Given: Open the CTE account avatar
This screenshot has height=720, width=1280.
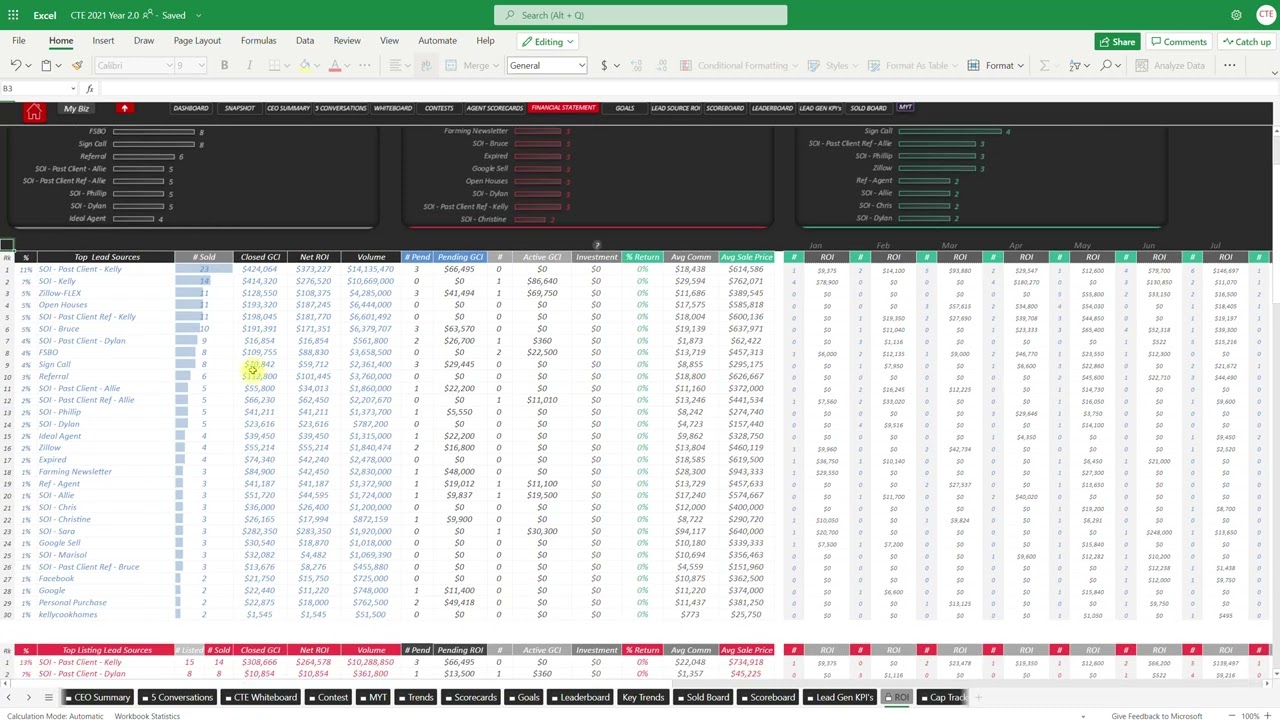Looking at the screenshot, I should coord(1266,15).
